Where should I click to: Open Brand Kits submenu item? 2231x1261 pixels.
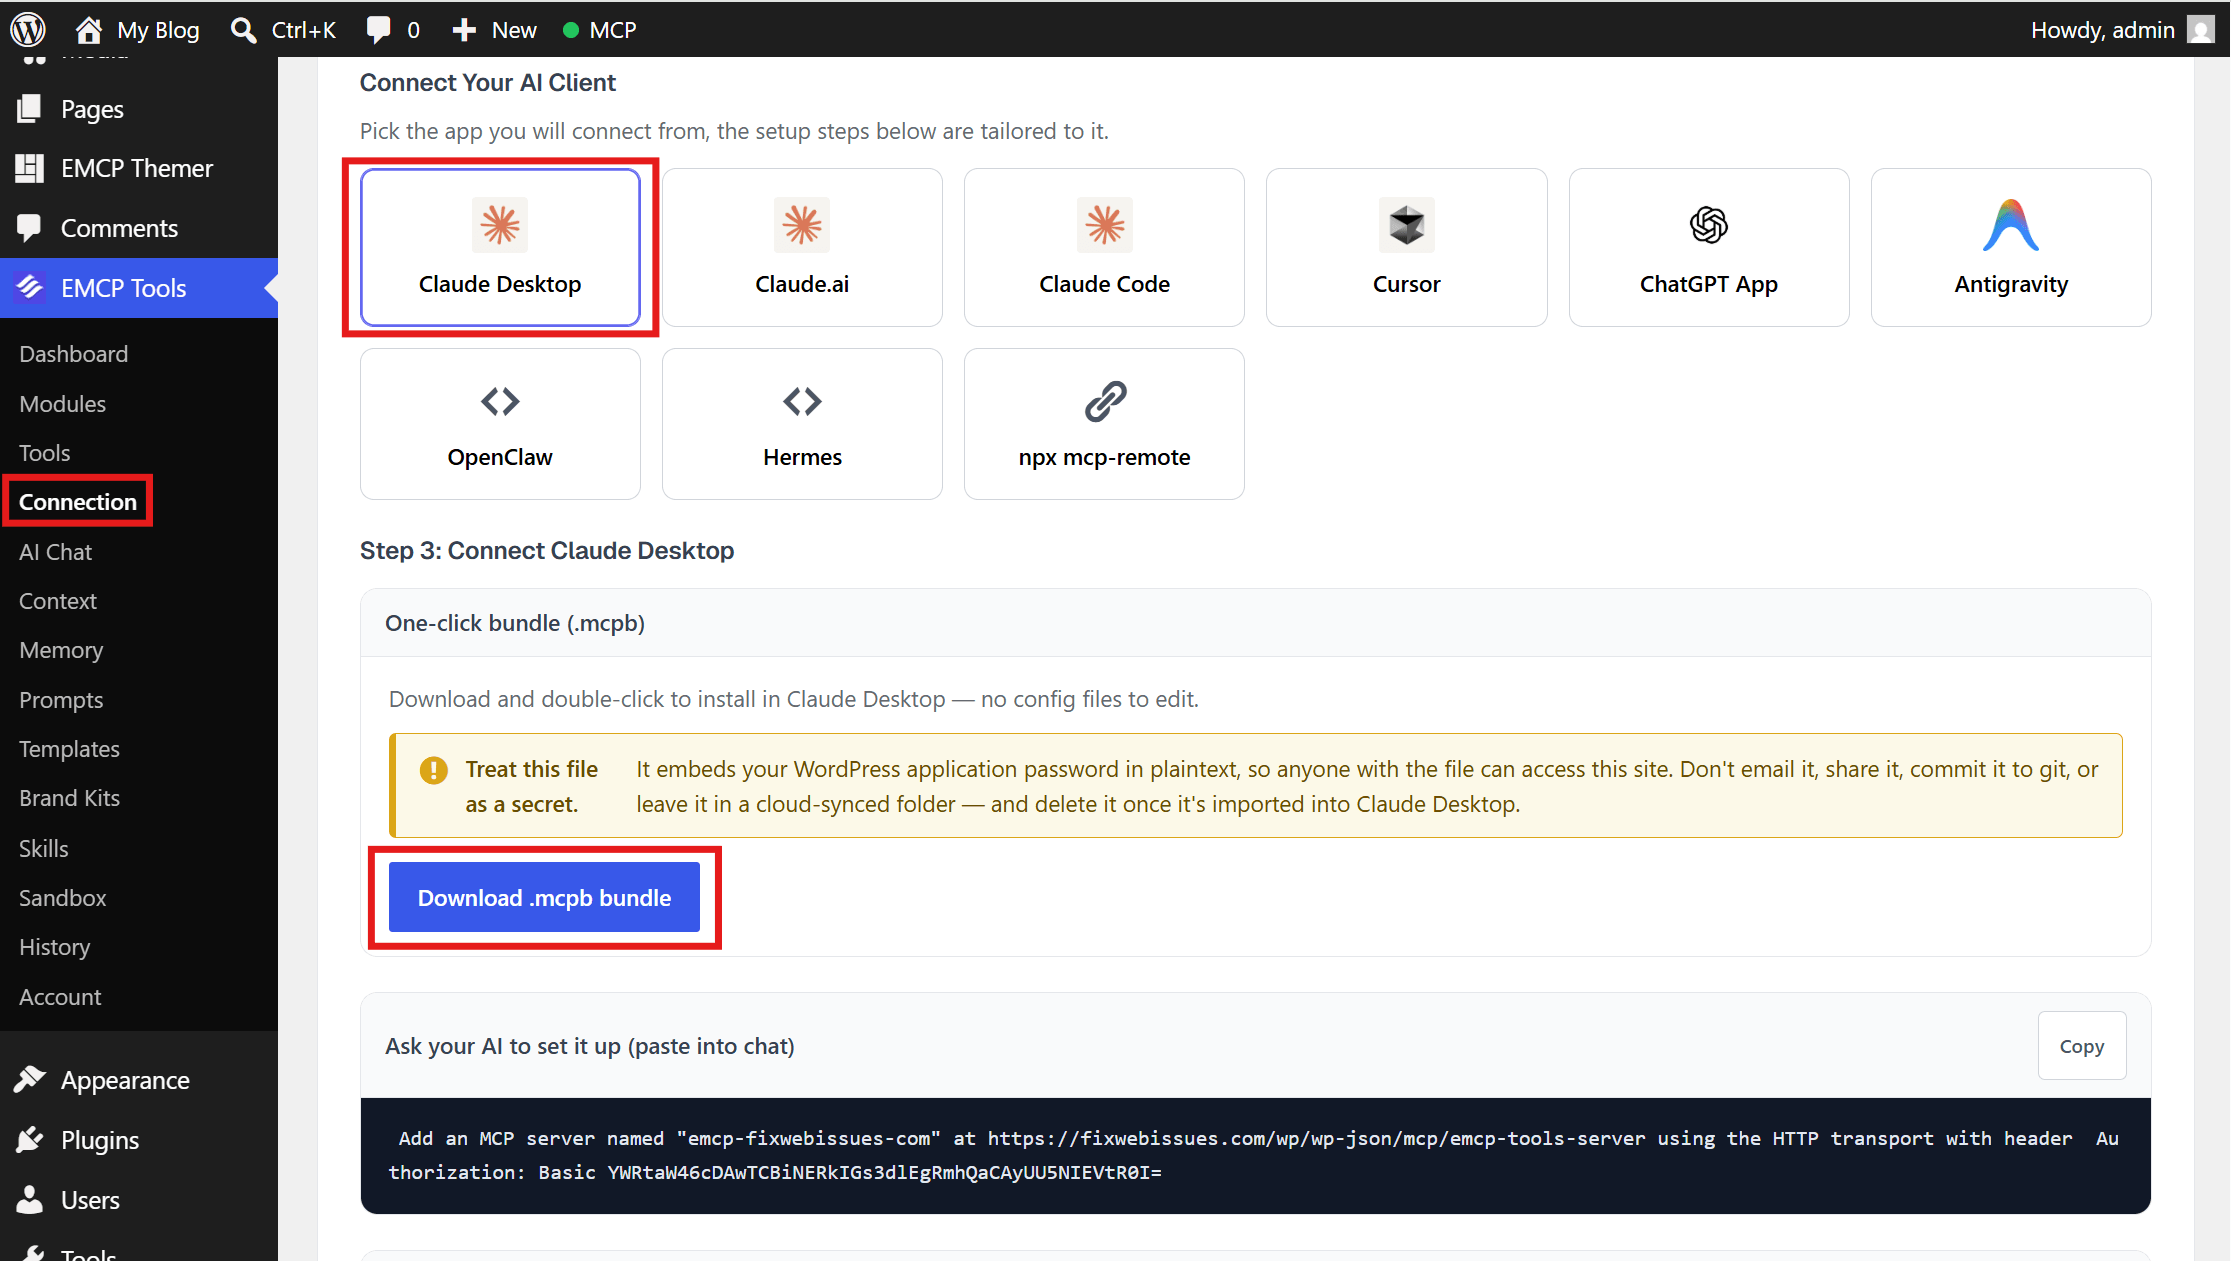[69, 798]
